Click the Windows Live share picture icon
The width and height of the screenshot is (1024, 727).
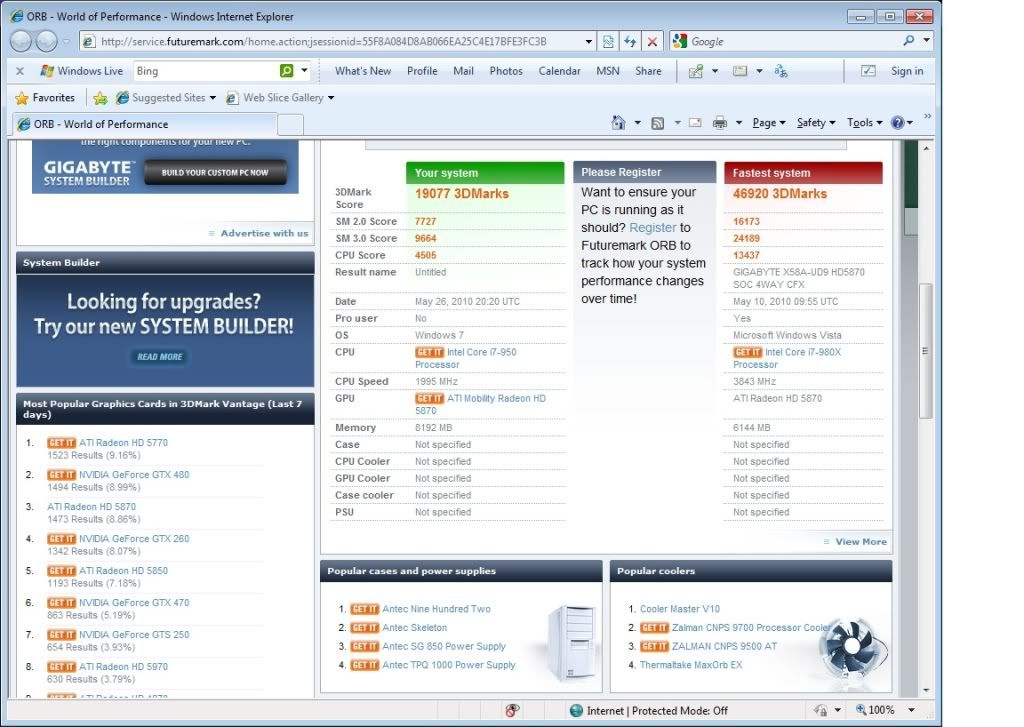[x=696, y=71]
